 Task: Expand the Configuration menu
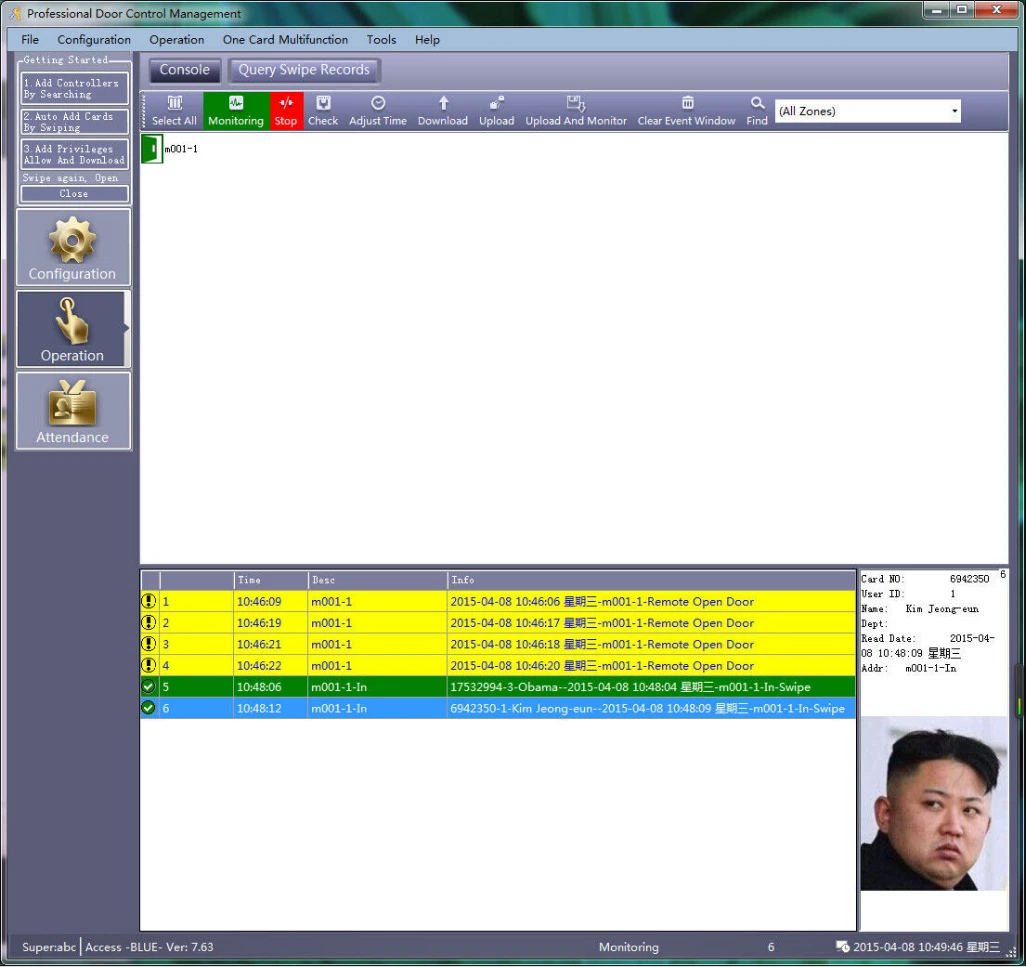tap(93, 39)
